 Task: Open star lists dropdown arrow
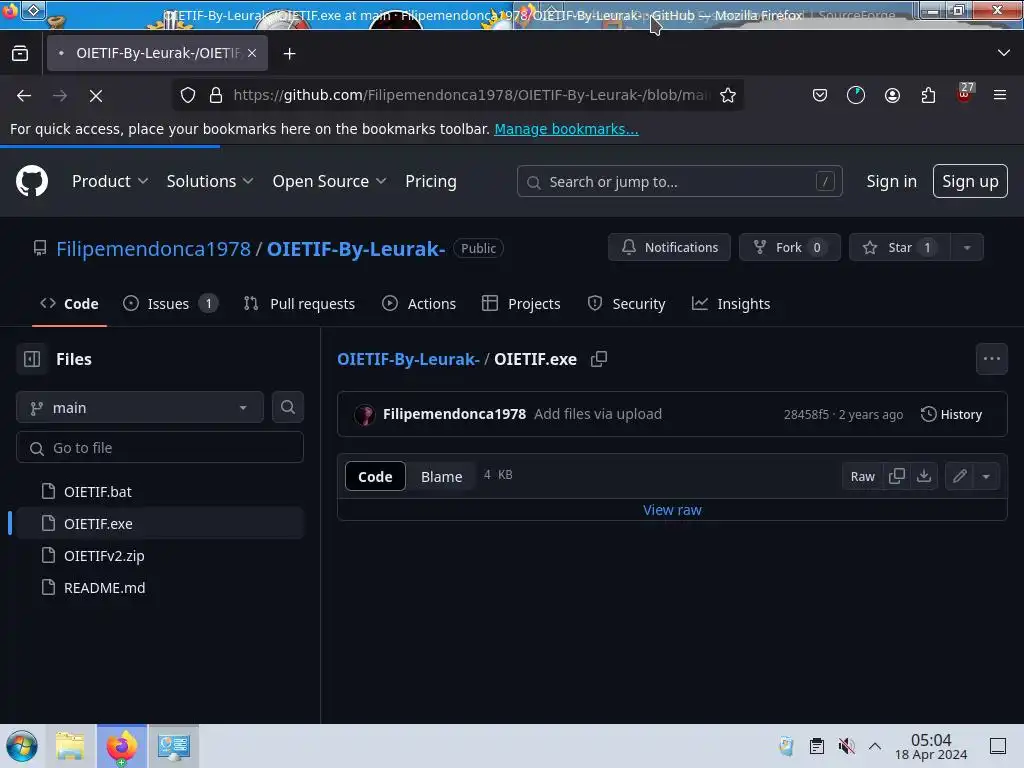click(x=967, y=248)
